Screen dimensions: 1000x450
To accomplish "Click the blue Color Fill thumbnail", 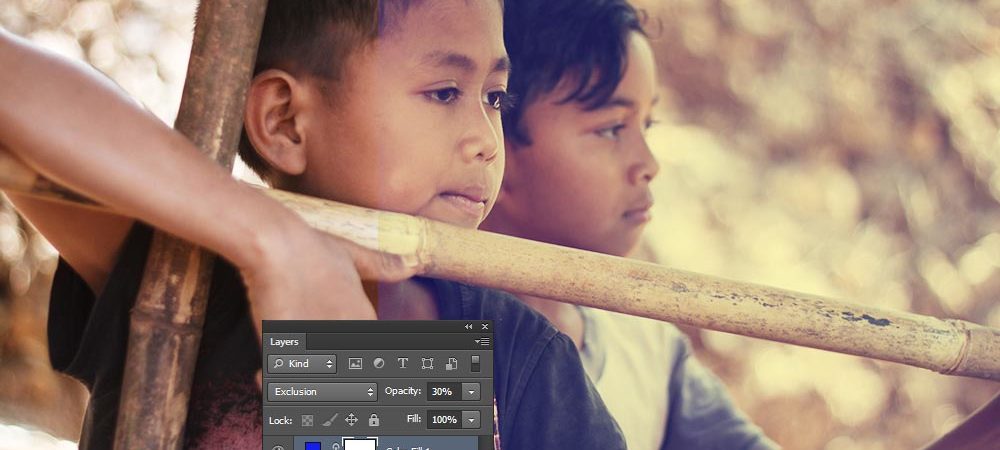I will [x=313, y=446].
